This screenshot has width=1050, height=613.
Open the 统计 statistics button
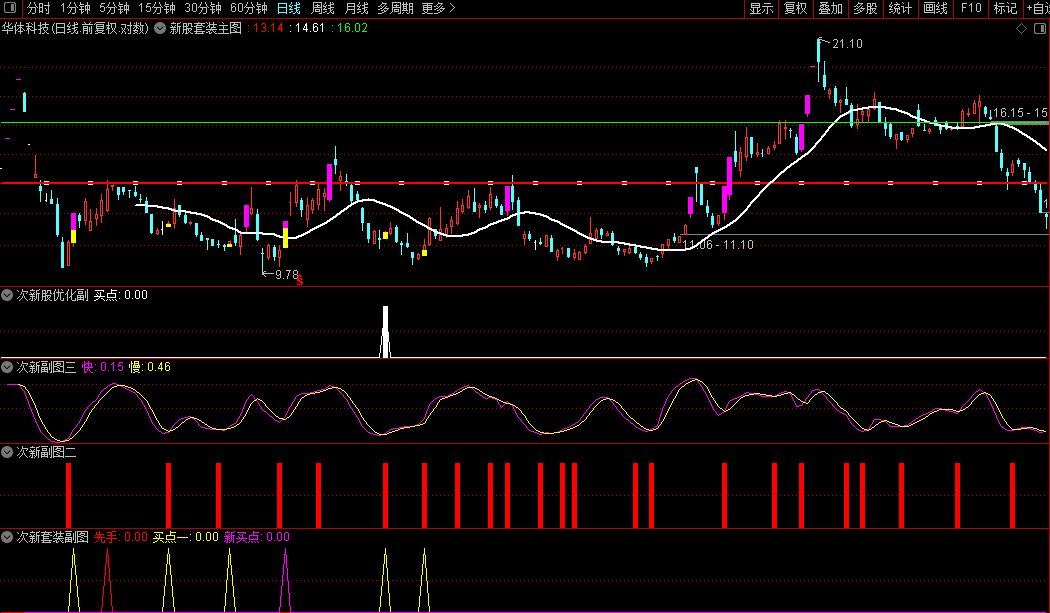(x=900, y=8)
